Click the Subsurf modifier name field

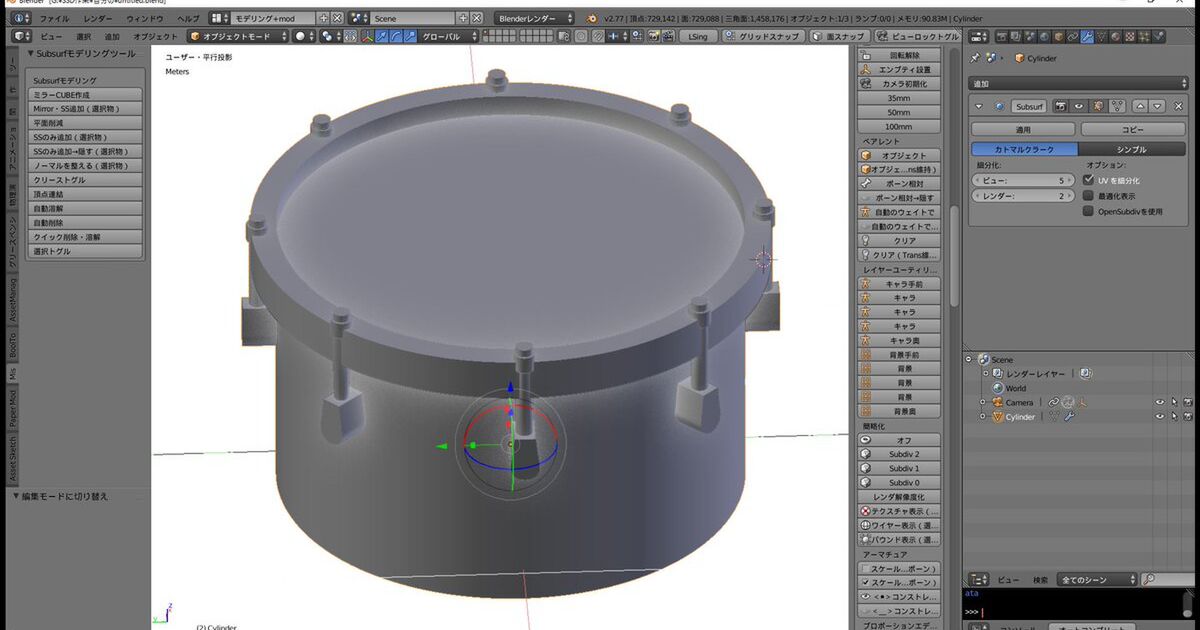[x=1027, y=106]
